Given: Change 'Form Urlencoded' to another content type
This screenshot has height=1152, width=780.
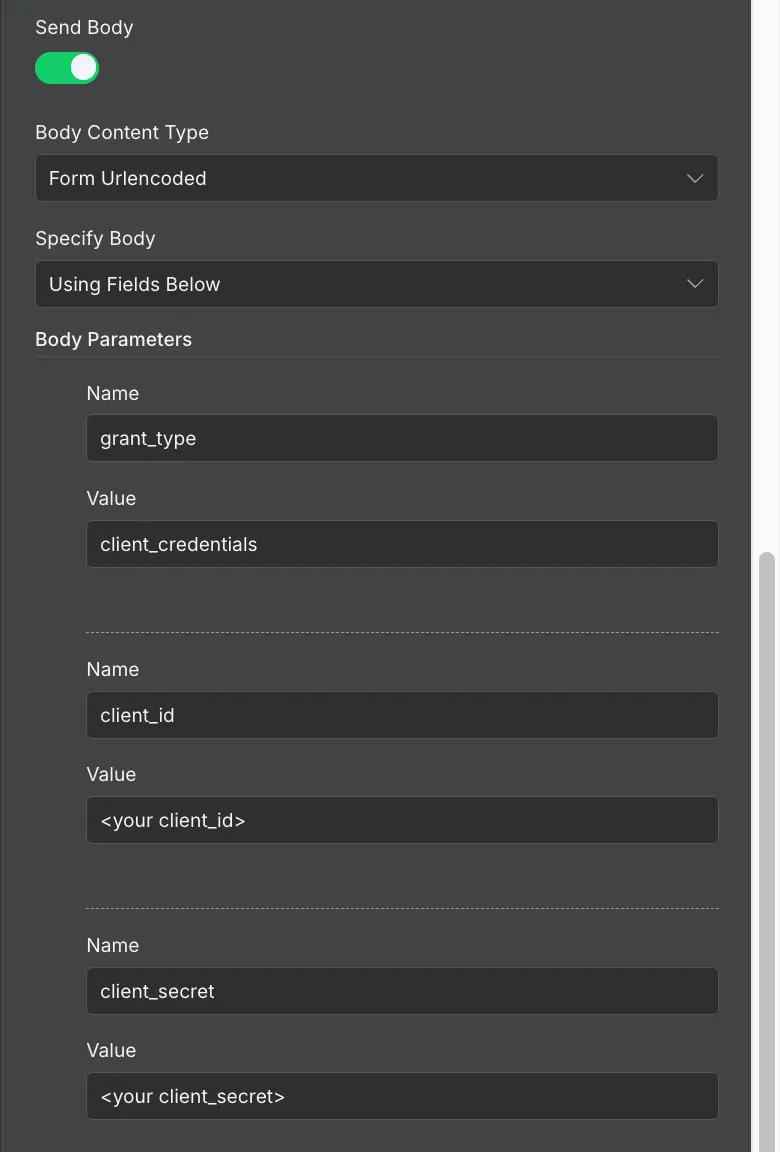Looking at the screenshot, I should pos(377,178).
